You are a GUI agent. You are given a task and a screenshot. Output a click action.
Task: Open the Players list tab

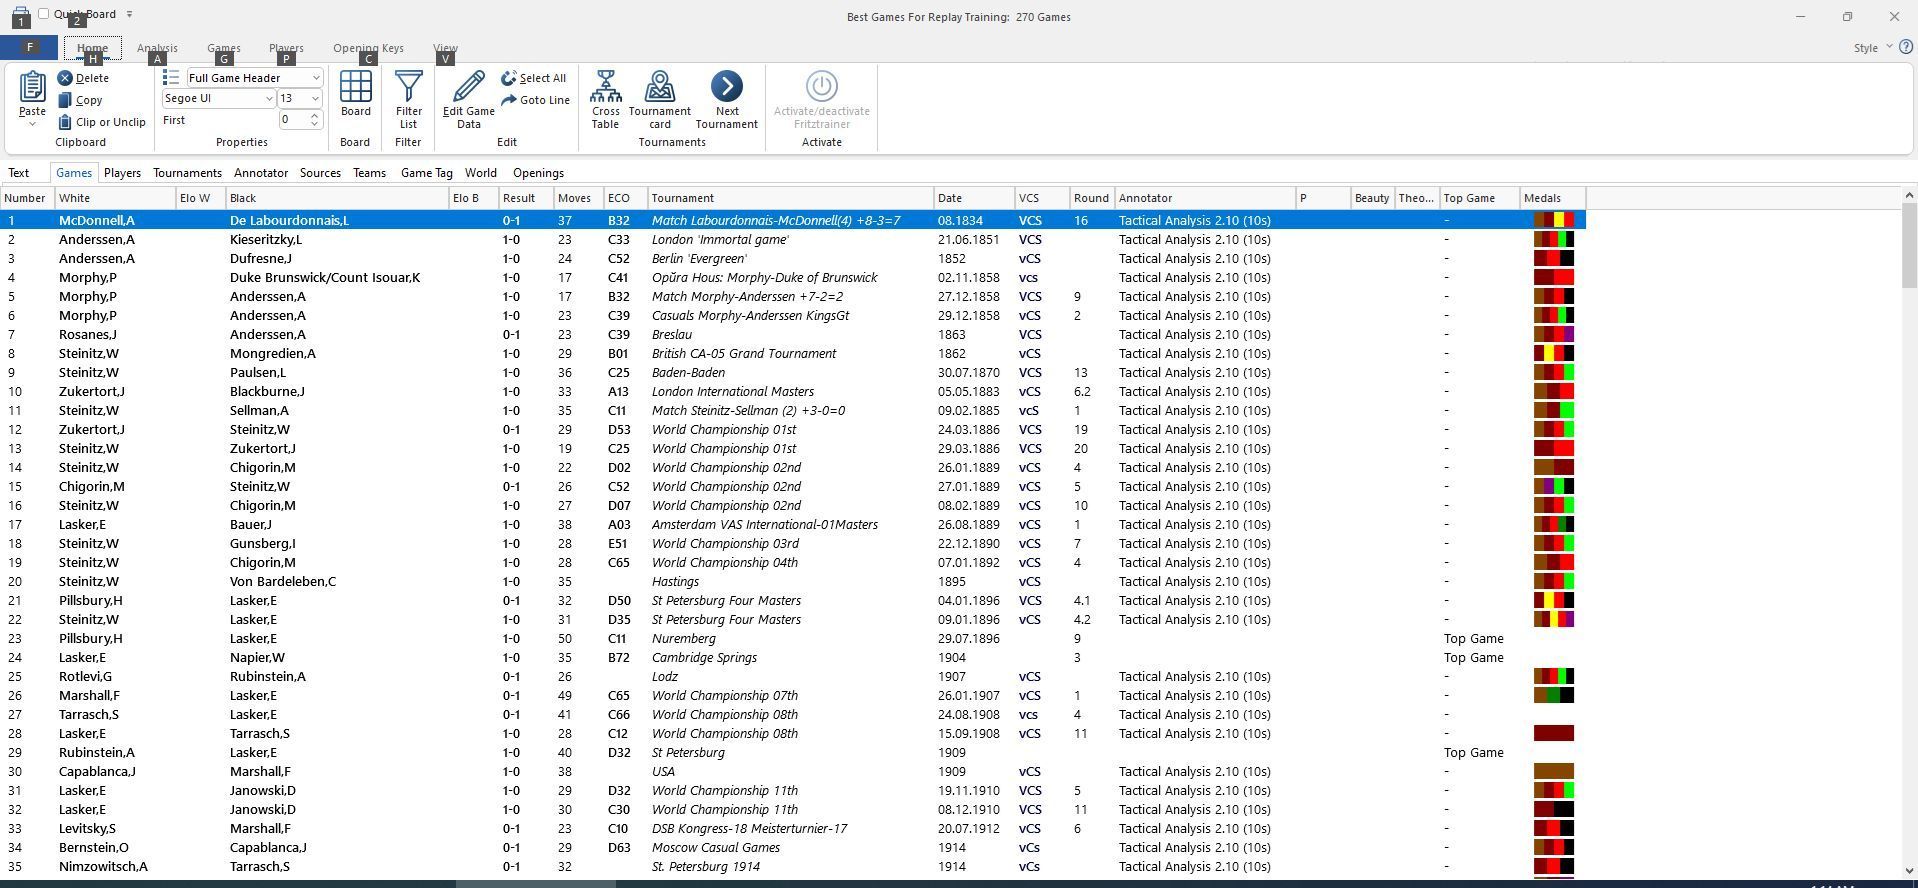[122, 173]
